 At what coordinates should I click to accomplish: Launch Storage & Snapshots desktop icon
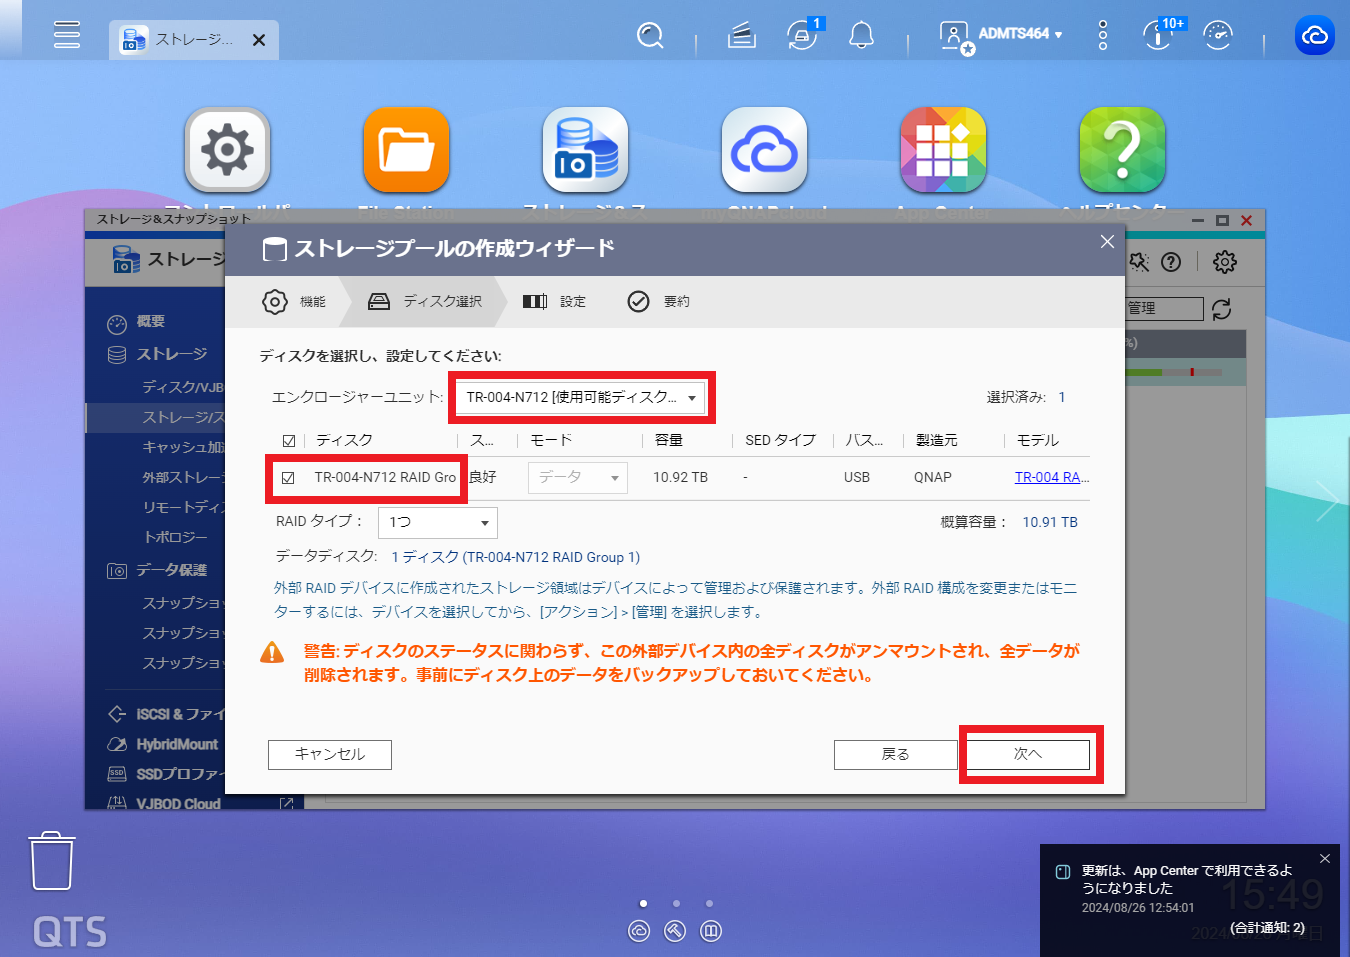coord(585,150)
